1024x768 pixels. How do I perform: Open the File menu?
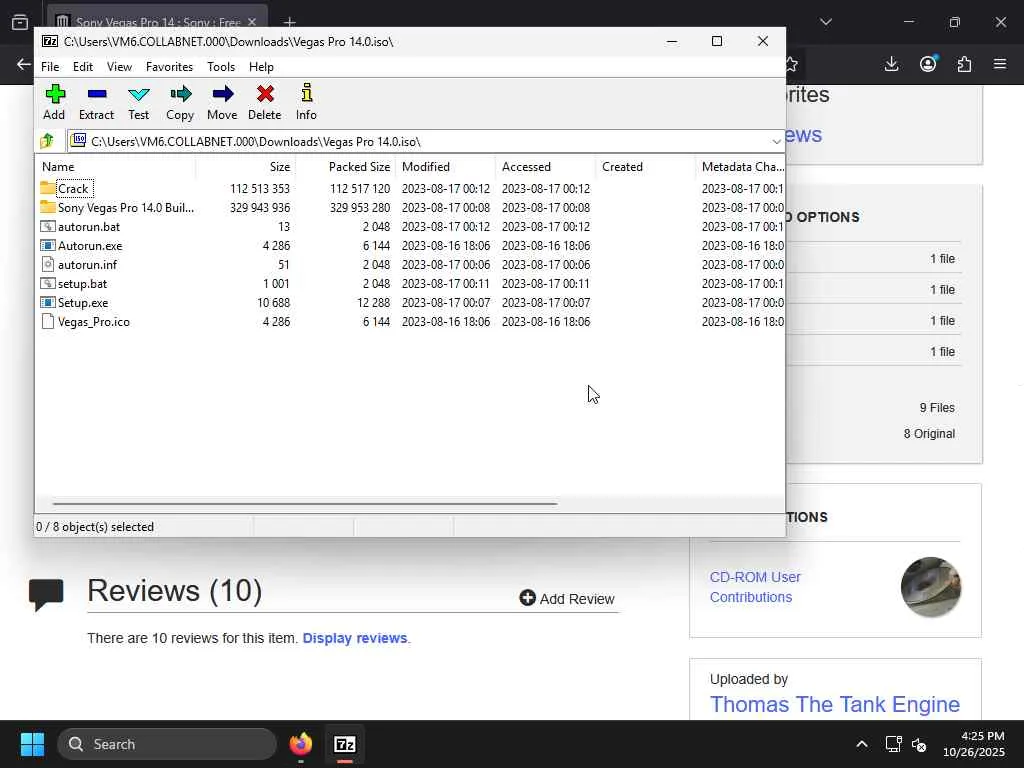point(50,67)
